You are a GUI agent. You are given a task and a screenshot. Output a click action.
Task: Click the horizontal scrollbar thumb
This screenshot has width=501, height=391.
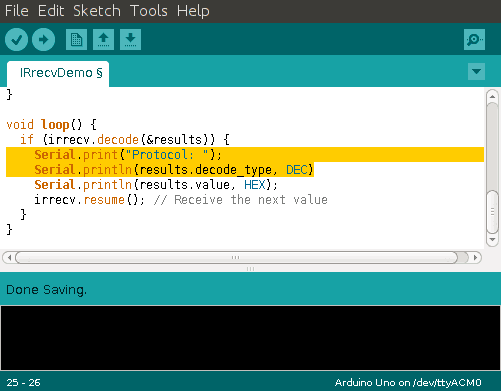click(x=236, y=257)
